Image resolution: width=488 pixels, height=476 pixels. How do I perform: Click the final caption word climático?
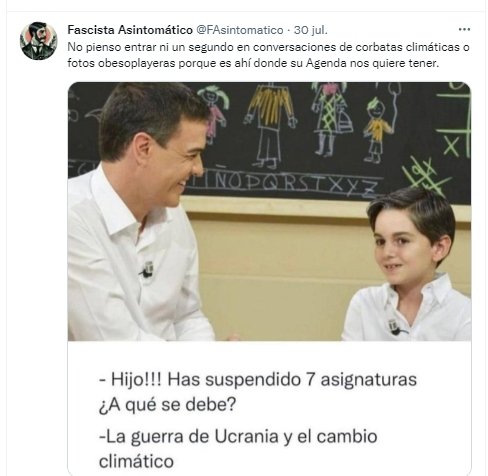pos(136,461)
